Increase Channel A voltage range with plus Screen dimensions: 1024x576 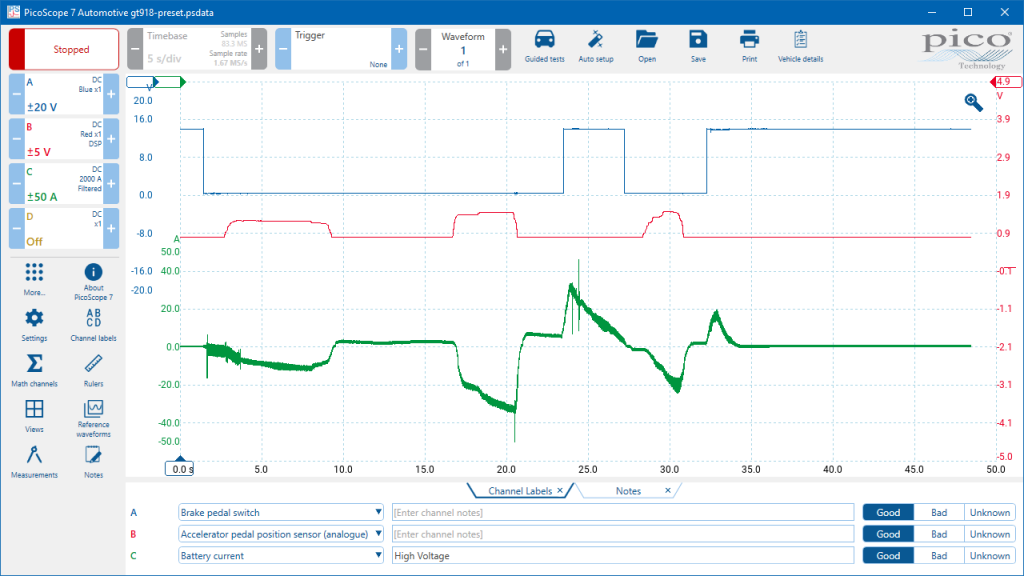[111, 93]
